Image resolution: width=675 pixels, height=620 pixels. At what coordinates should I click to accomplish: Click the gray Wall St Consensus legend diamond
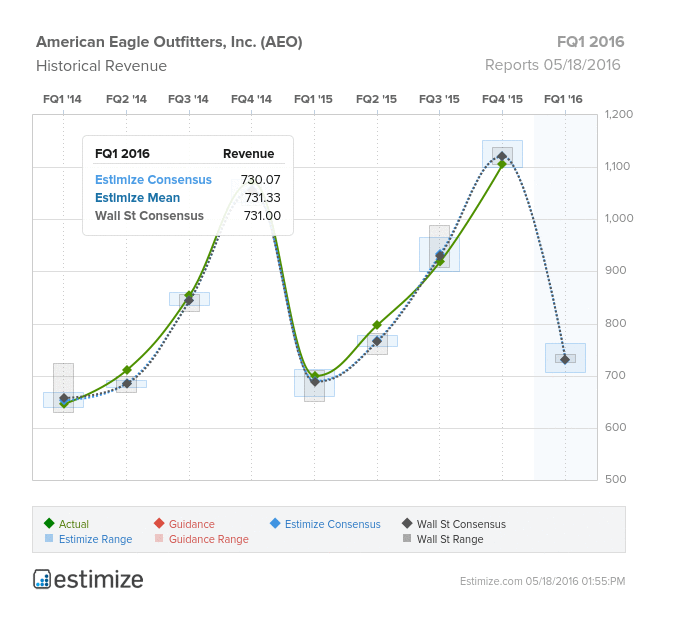click(x=407, y=523)
